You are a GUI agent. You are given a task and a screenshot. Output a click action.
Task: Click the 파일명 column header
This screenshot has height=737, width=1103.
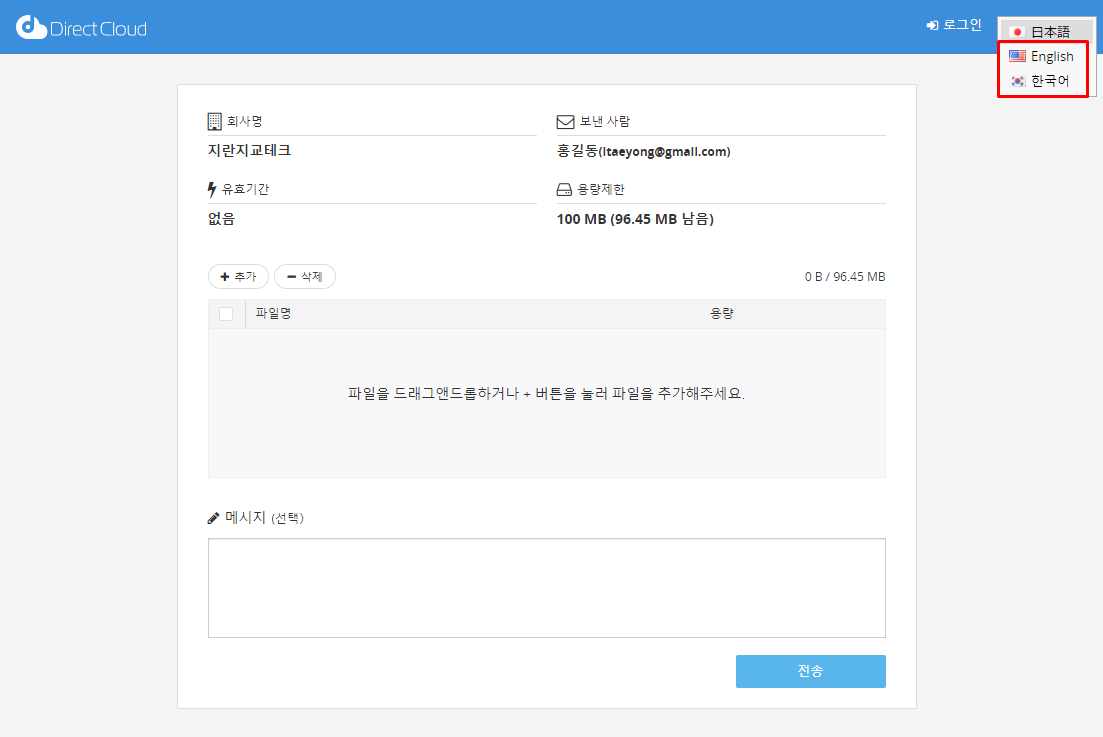(273, 314)
